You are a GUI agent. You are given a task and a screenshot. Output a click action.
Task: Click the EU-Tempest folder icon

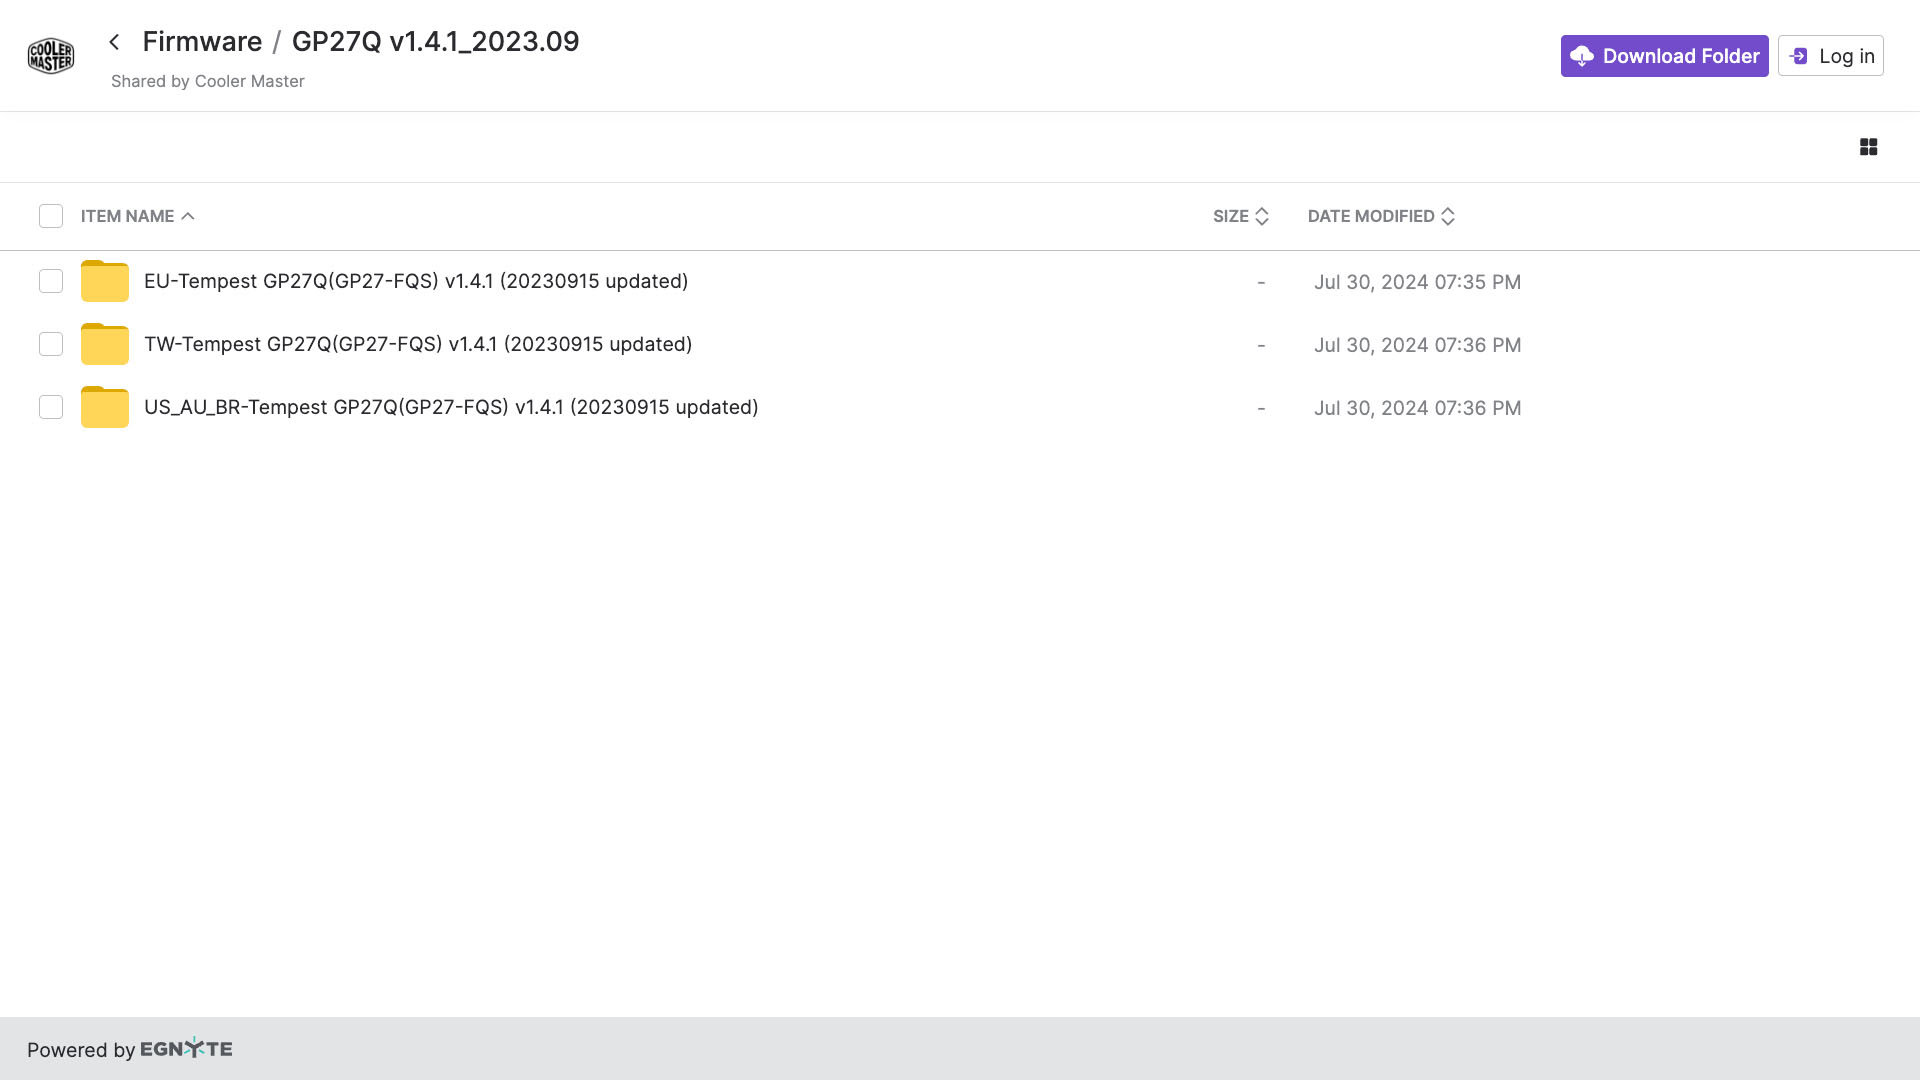(105, 282)
